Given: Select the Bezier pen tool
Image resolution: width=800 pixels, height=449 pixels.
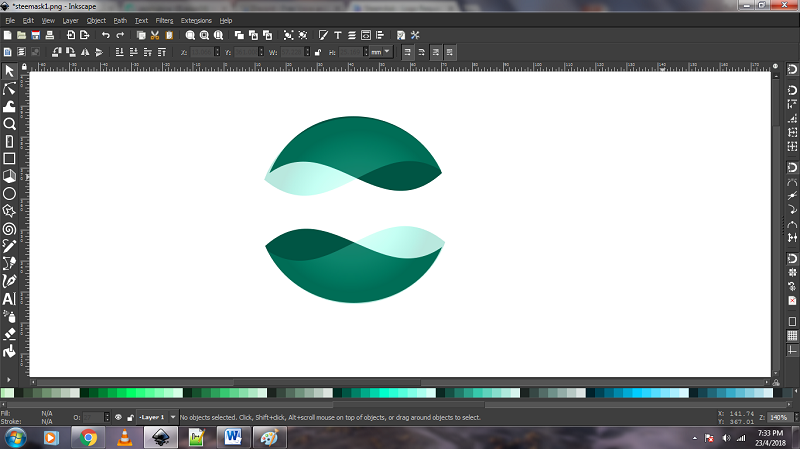Looking at the screenshot, I should 9,264.
